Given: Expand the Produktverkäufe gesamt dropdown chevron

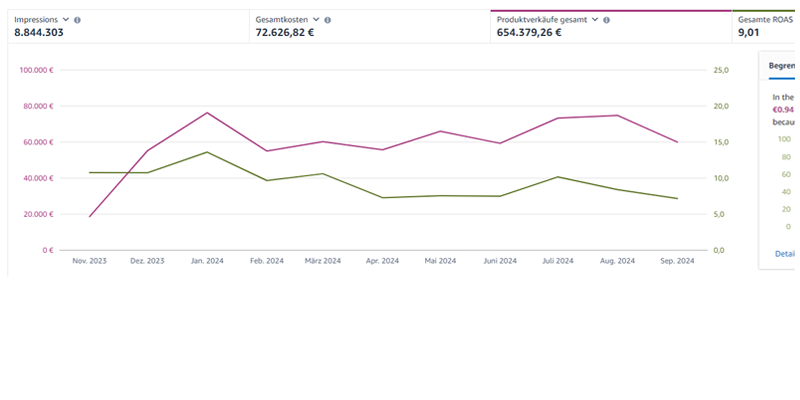Looking at the screenshot, I should tap(595, 20).
